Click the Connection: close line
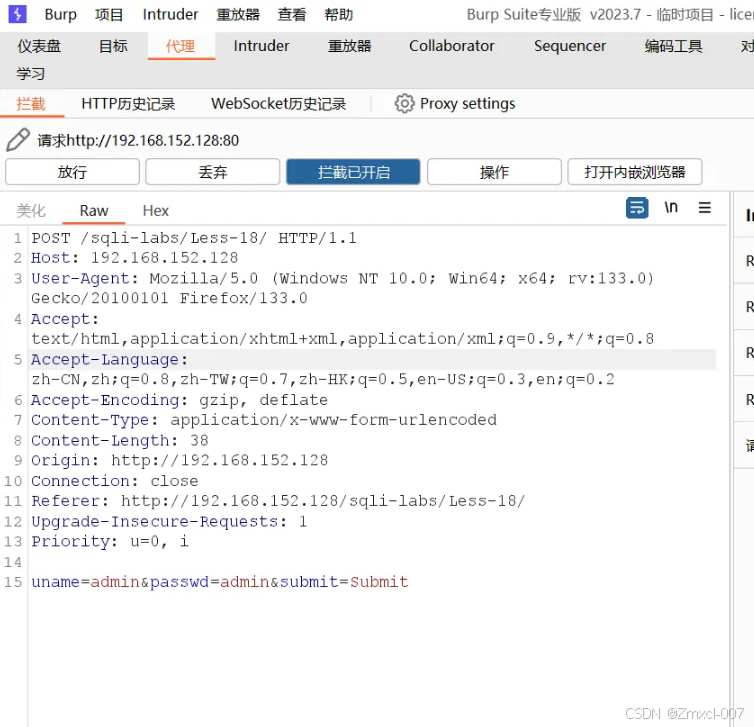754x727 pixels. point(114,481)
